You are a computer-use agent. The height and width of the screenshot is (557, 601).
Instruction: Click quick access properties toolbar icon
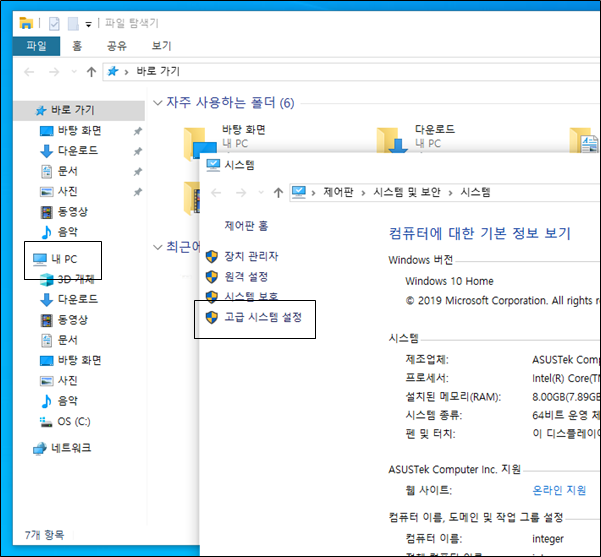pyautogui.click(x=54, y=24)
